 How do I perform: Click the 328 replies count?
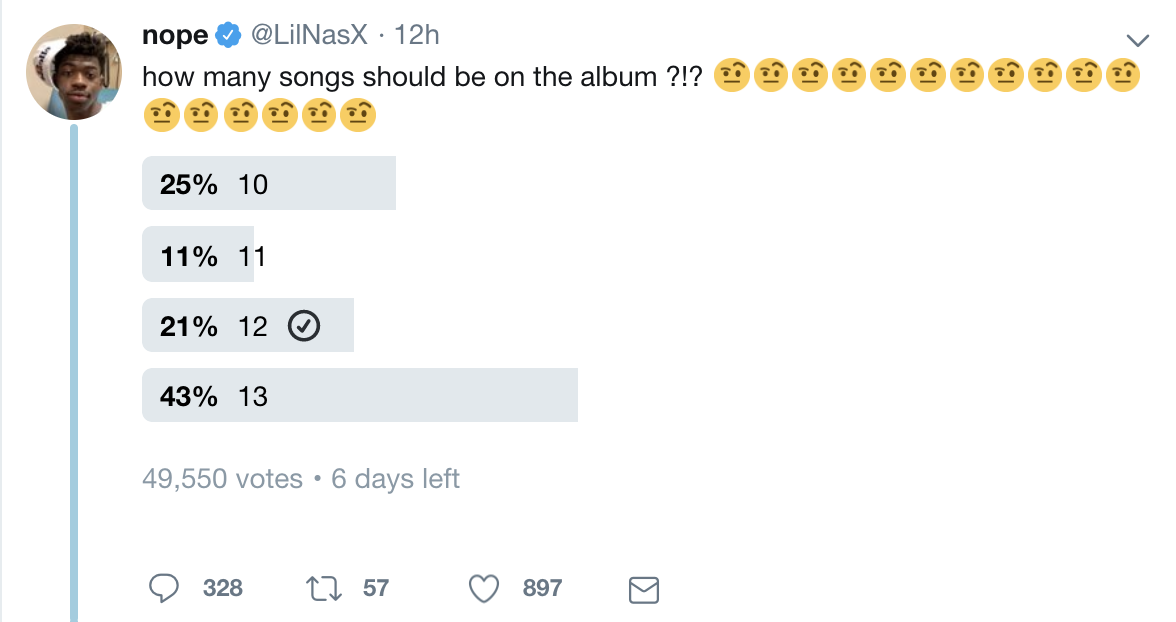point(222,588)
